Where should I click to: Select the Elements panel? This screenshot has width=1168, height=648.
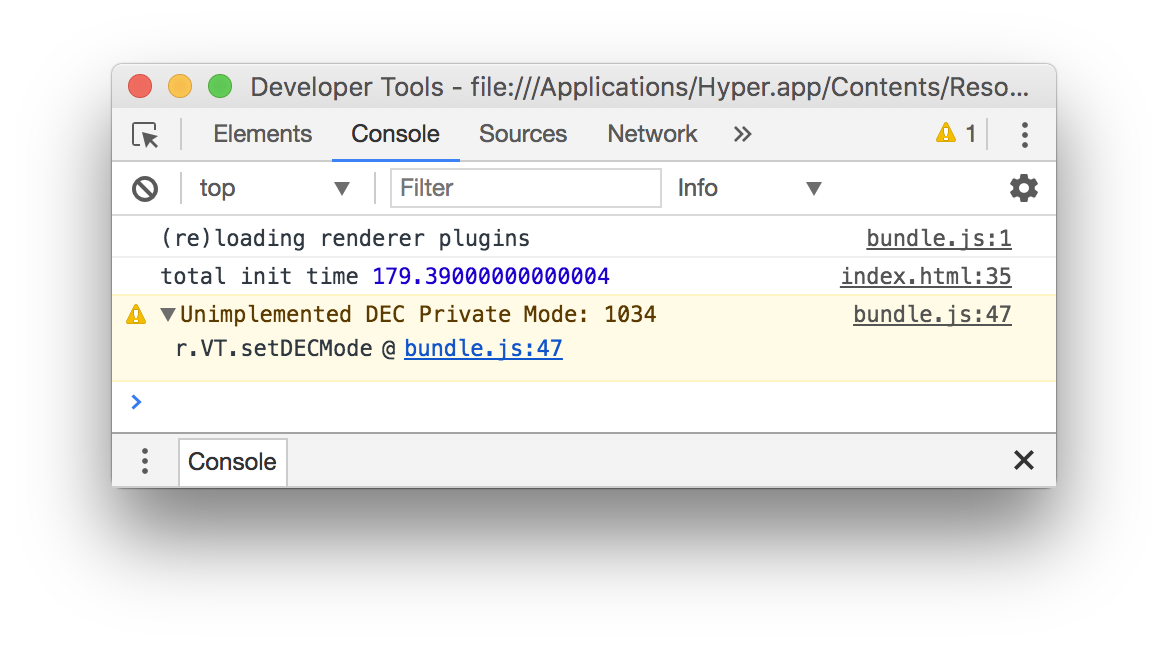(262, 134)
